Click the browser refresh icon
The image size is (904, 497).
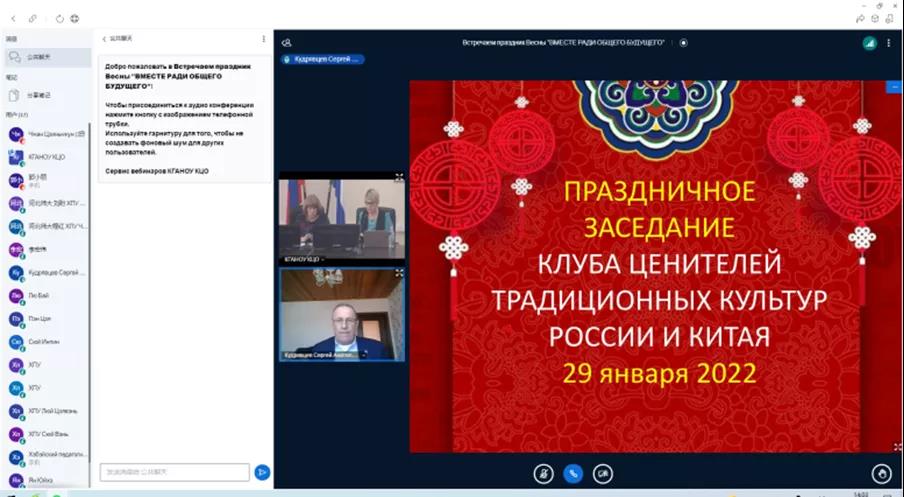tap(59, 17)
